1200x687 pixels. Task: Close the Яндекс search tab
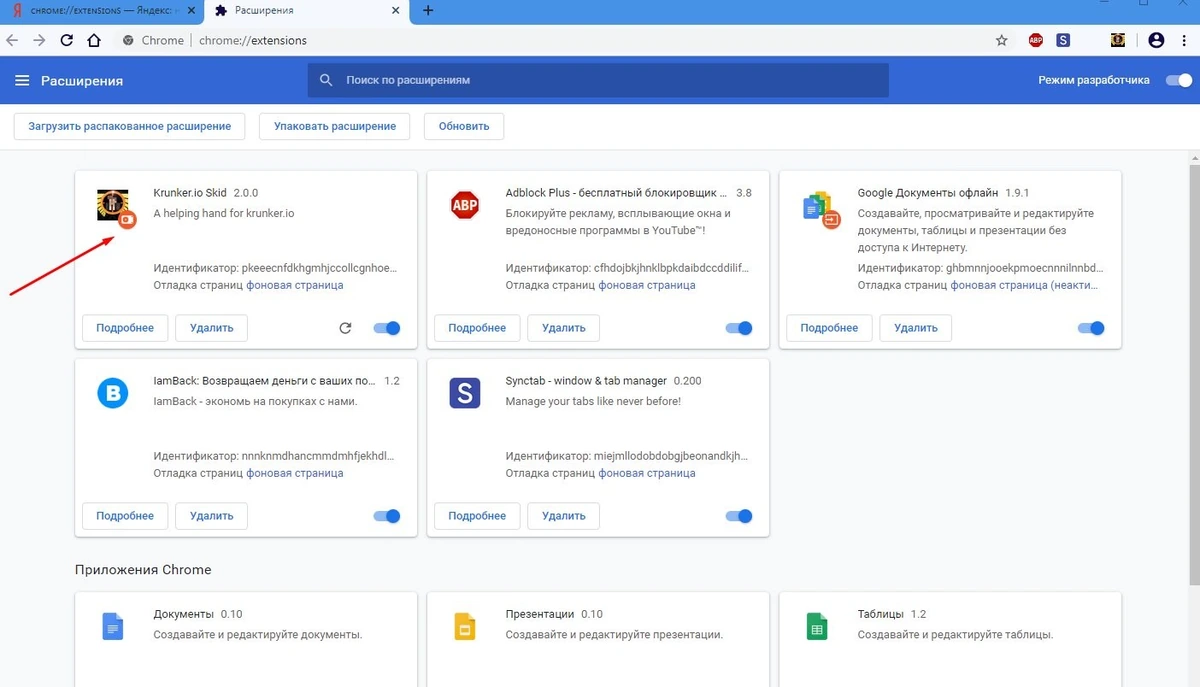[x=190, y=11]
